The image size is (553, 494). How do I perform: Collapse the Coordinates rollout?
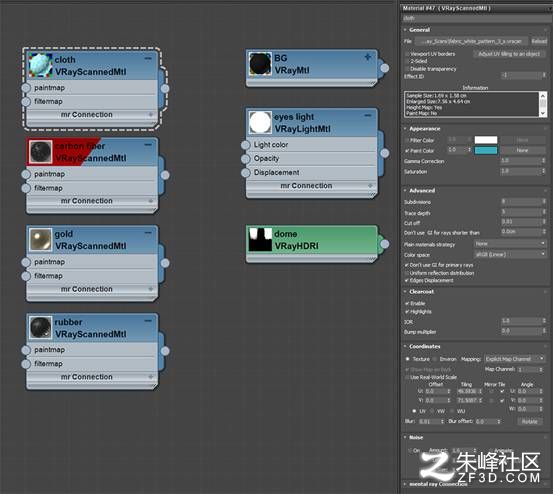point(405,346)
